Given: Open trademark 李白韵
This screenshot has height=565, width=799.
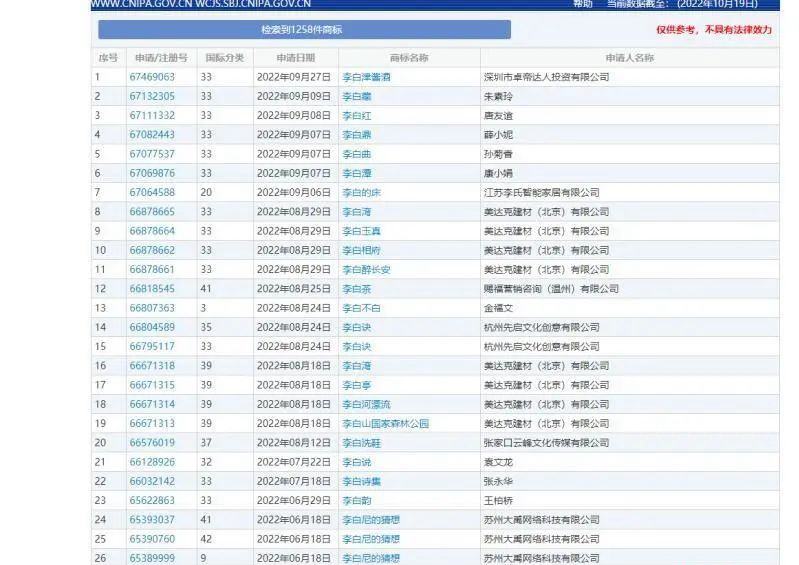Looking at the screenshot, I should click(357, 501).
